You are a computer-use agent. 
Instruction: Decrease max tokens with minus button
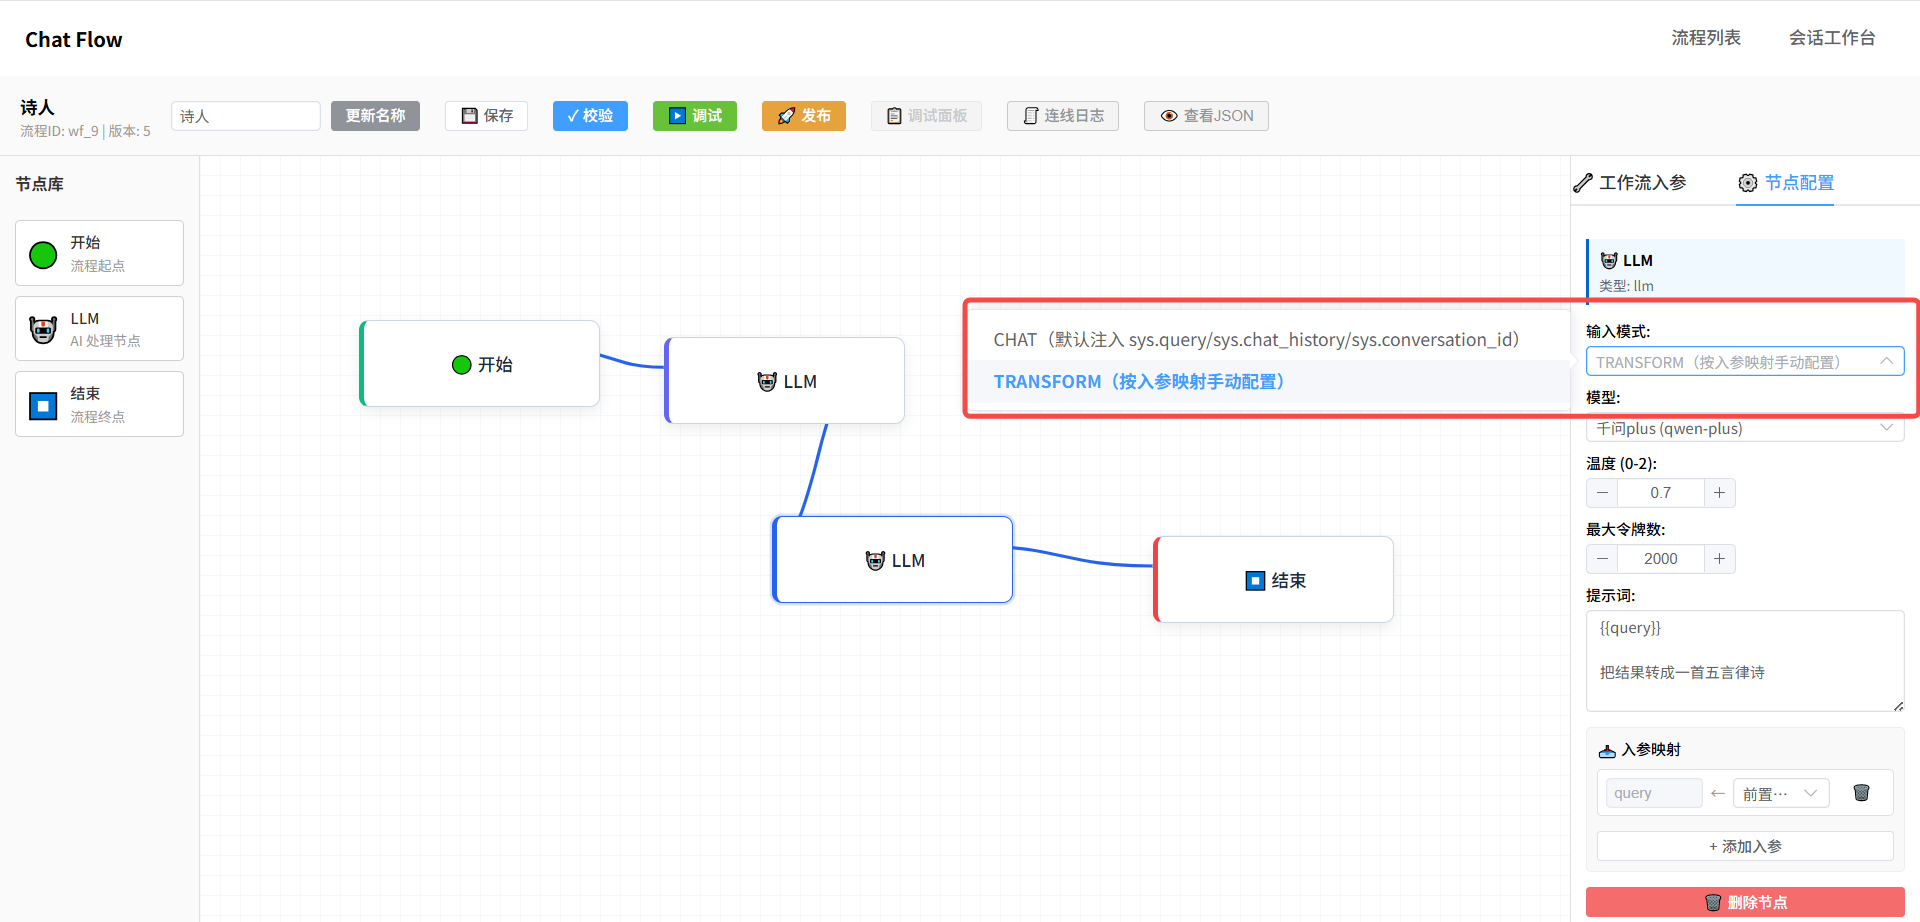(1602, 559)
